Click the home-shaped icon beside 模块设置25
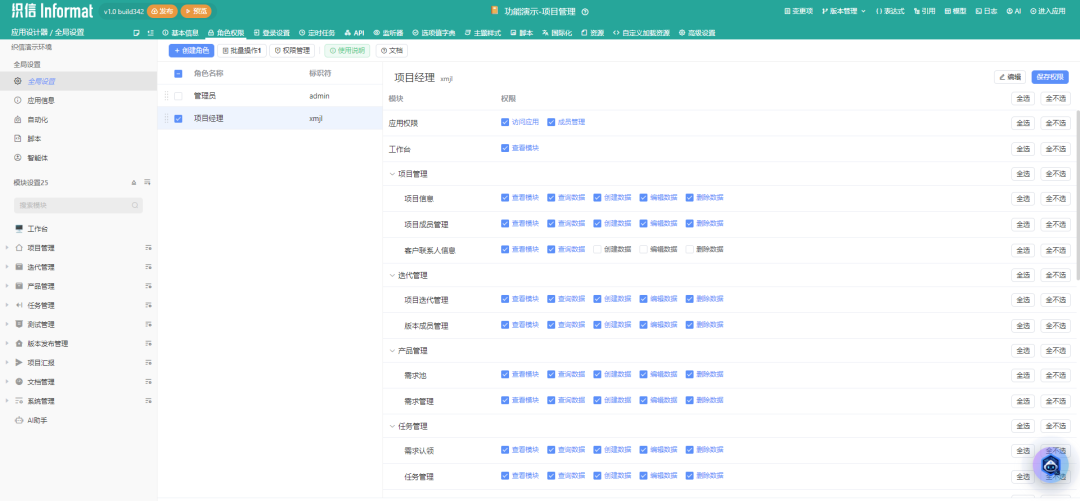 click(x=134, y=183)
